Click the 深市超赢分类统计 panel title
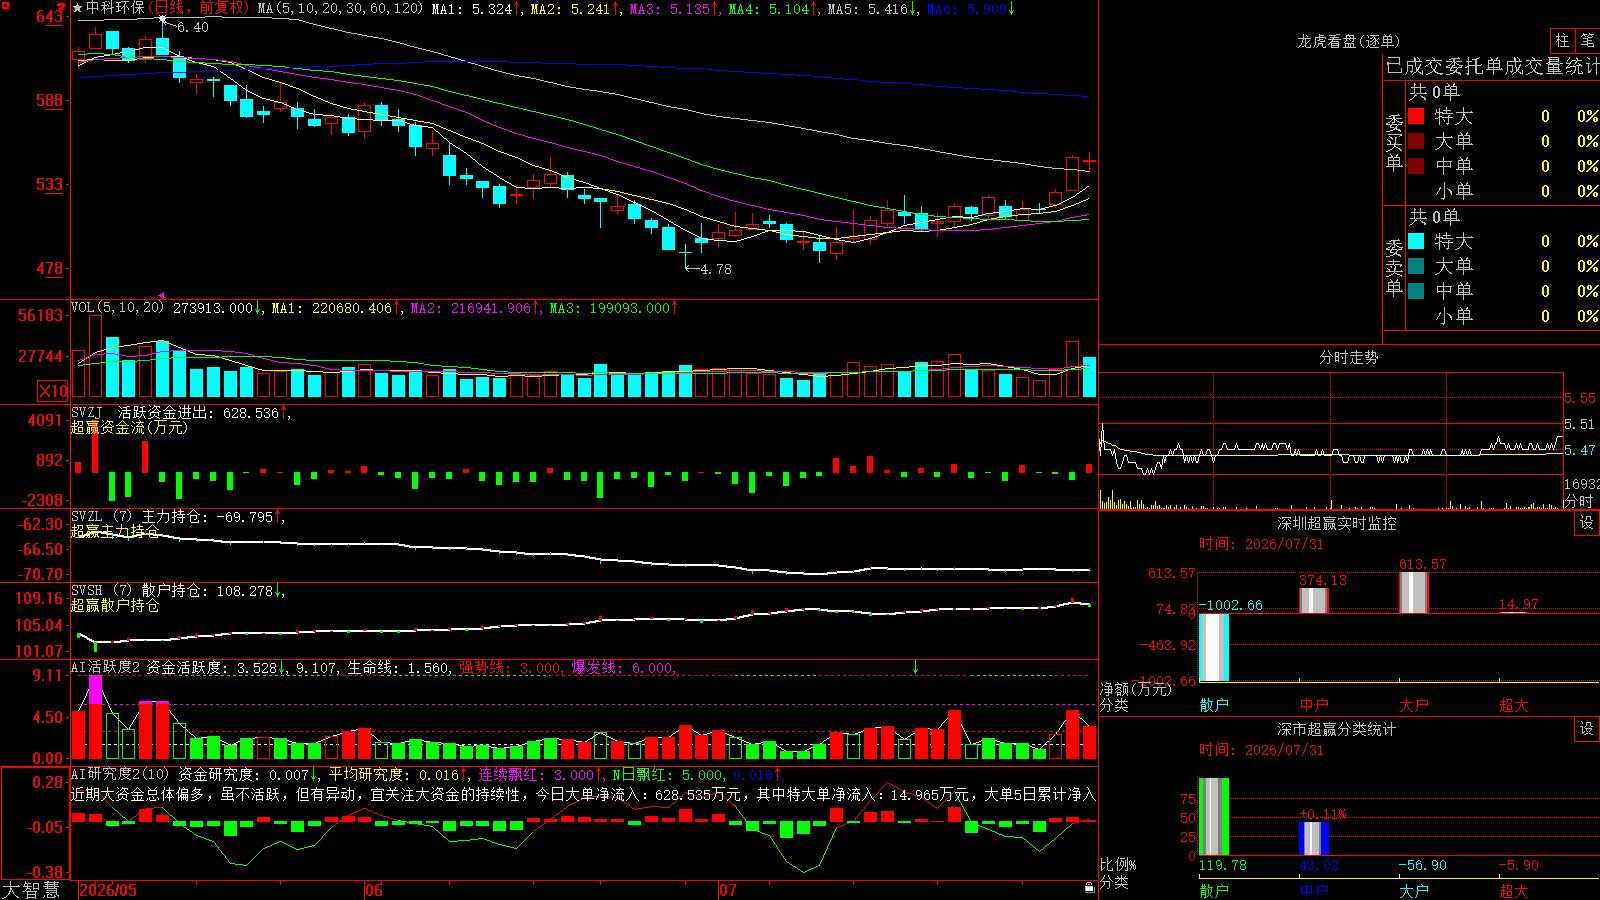Viewport: 1600px width, 900px height. tap(1337, 729)
